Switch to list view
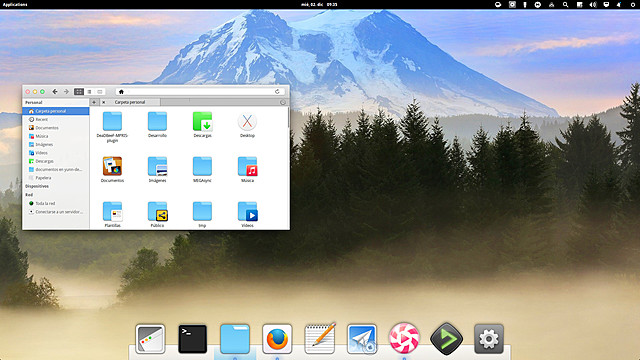The width and height of the screenshot is (640, 360). pos(89,92)
